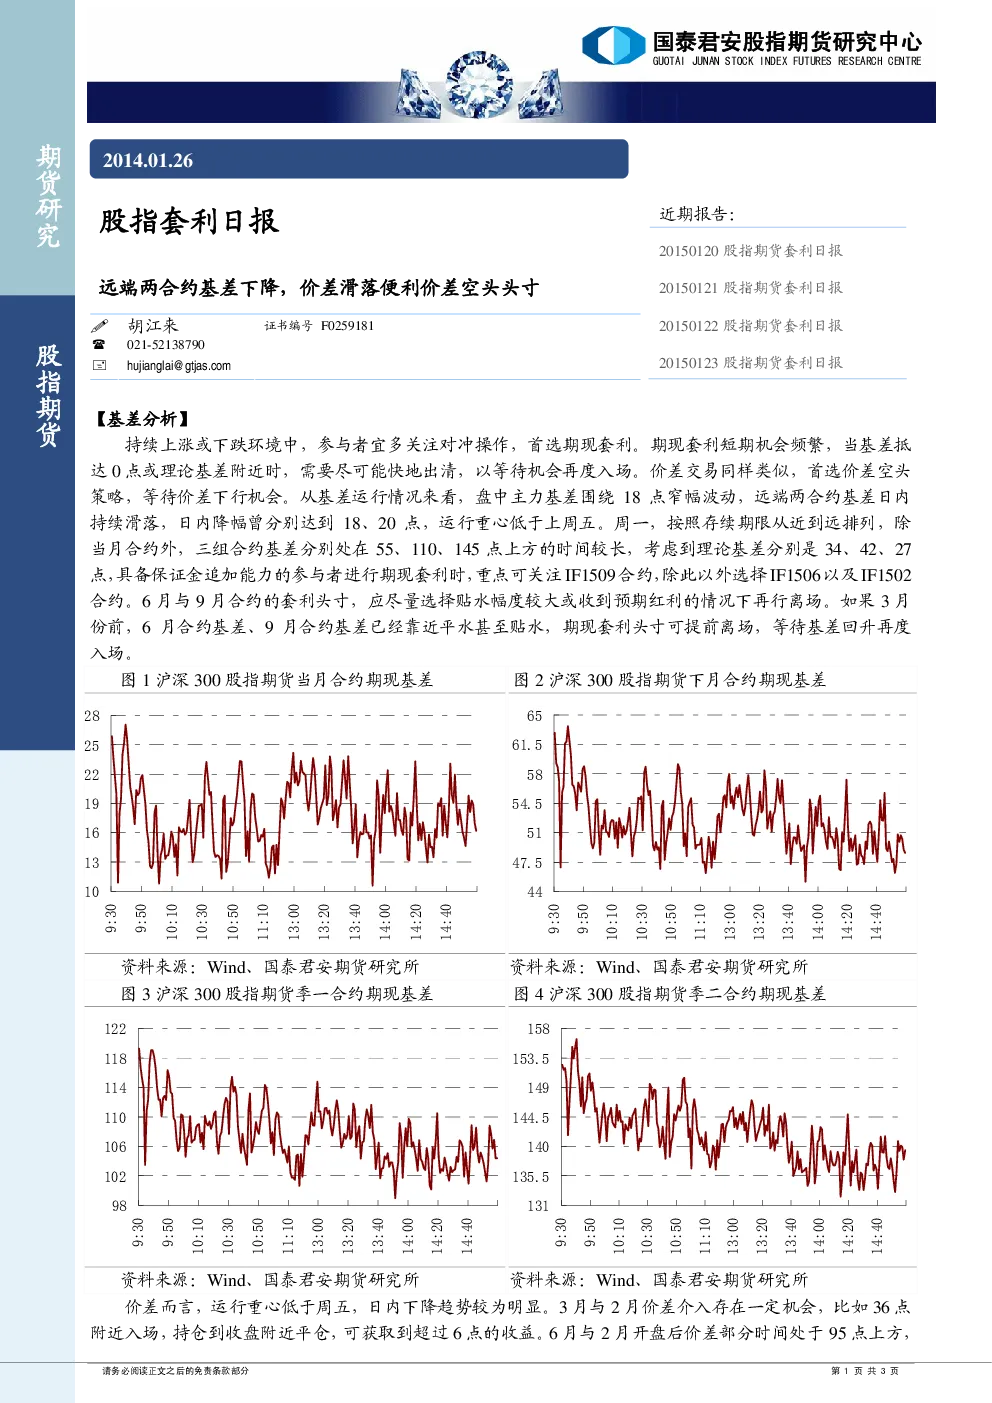Screen dimensions: 992x1403
Task: Open the 20150123 股指期货套利日报 report
Action: click(x=750, y=363)
